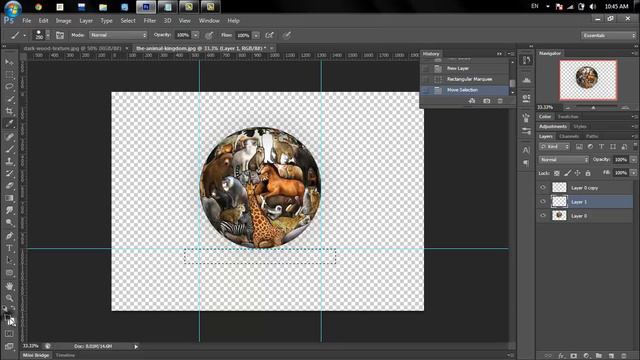Change the screen mode

click(9, 347)
